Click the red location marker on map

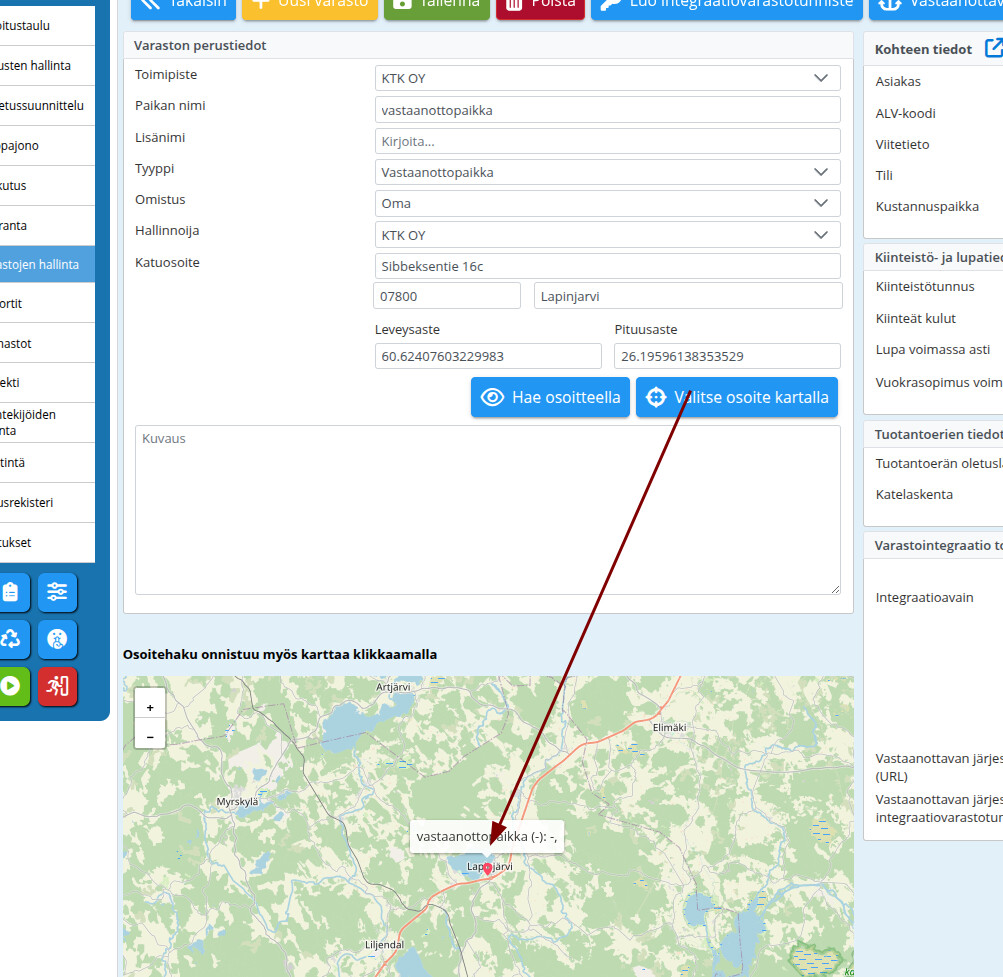[x=487, y=869]
